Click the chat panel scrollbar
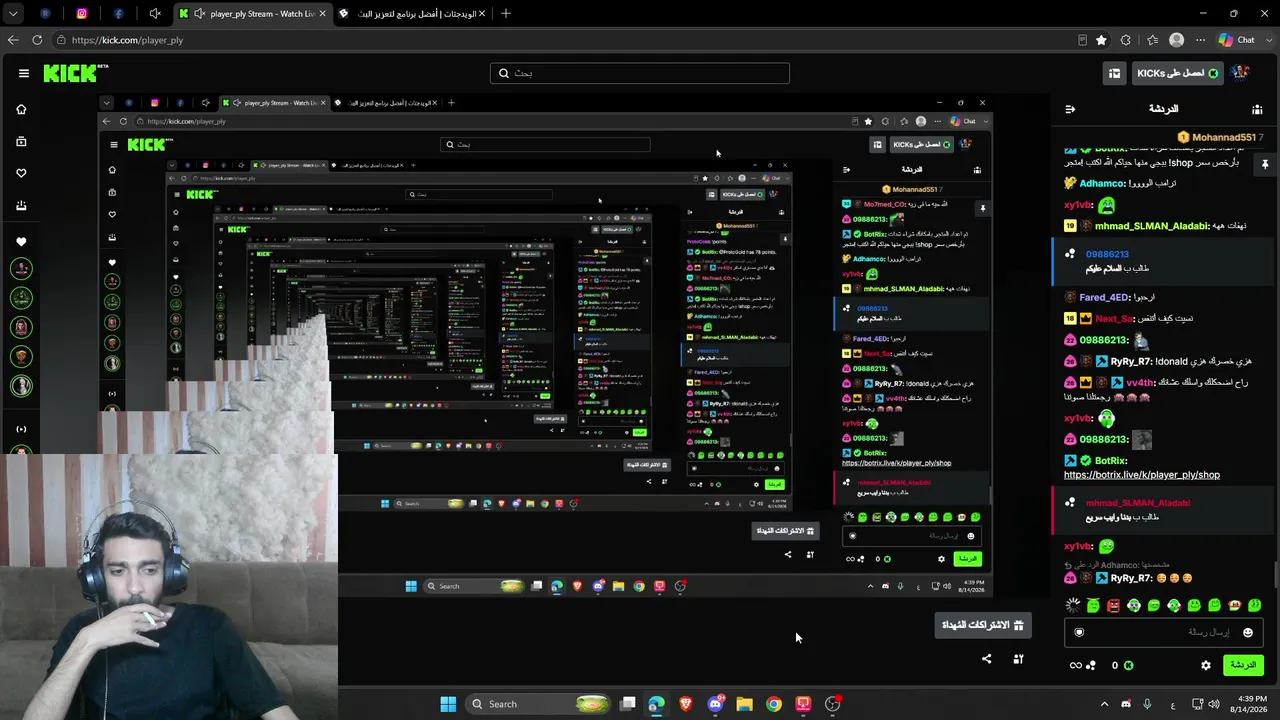This screenshot has height=720, width=1280. 1275,576
